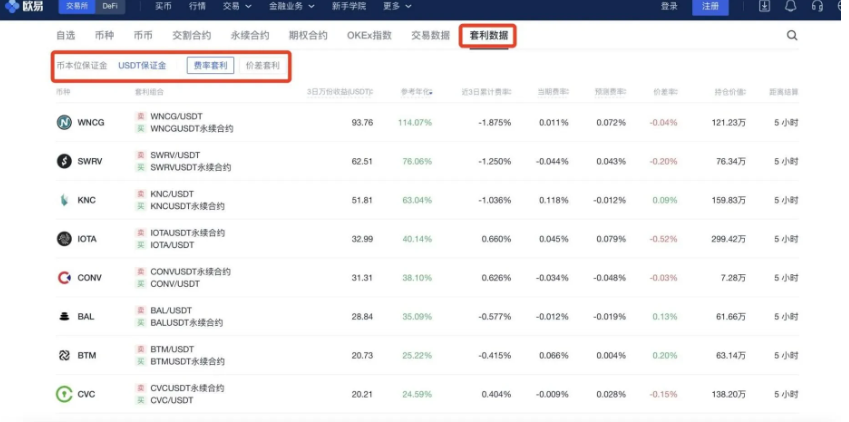The image size is (849, 422).
Task: Click the WNCG coin icon
Action: click(64, 122)
